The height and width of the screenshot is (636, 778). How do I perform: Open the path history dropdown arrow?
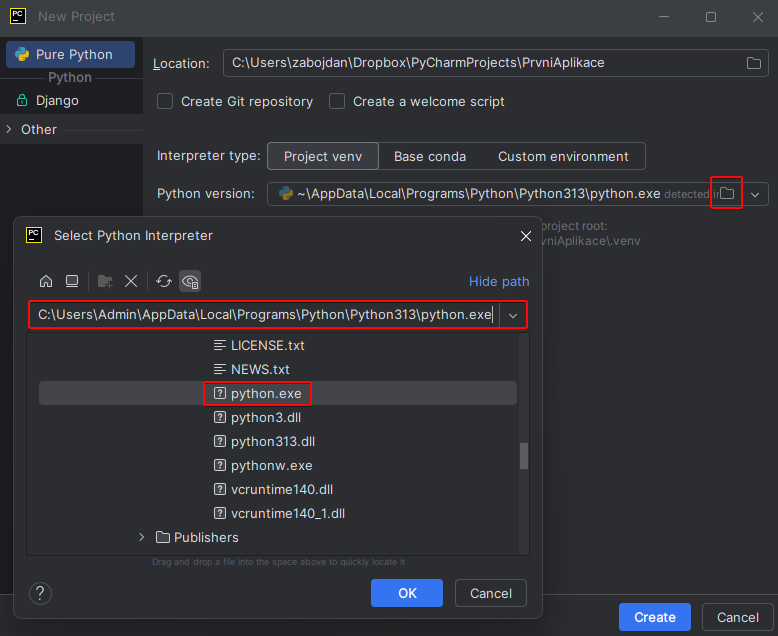pyautogui.click(x=513, y=316)
